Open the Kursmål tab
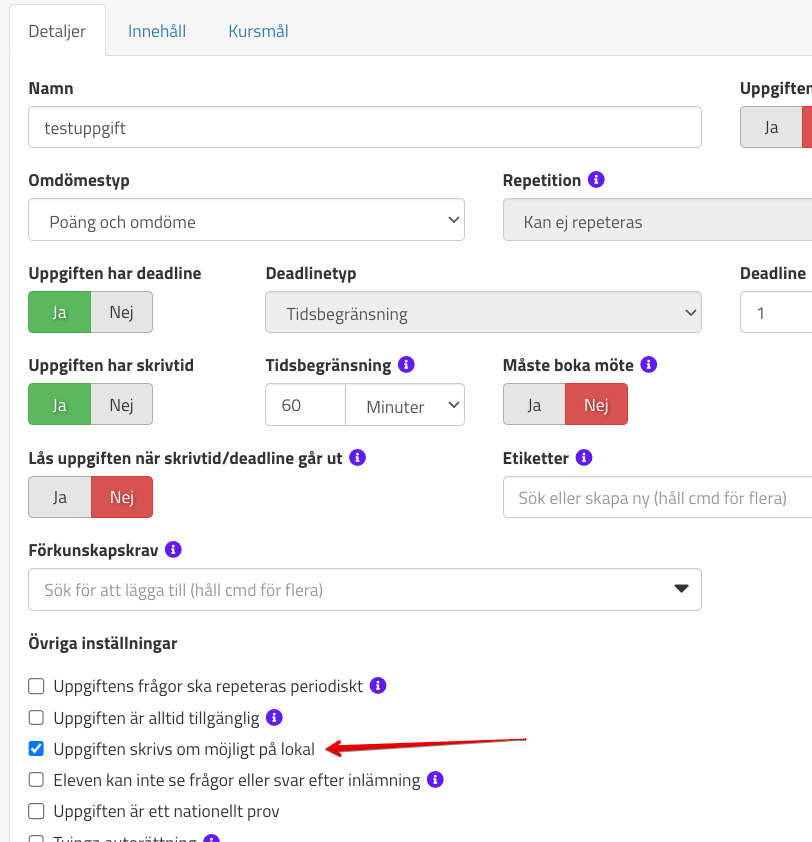This screenshot has height=842, width=812. pyautogui.click(x=258, y=31)
